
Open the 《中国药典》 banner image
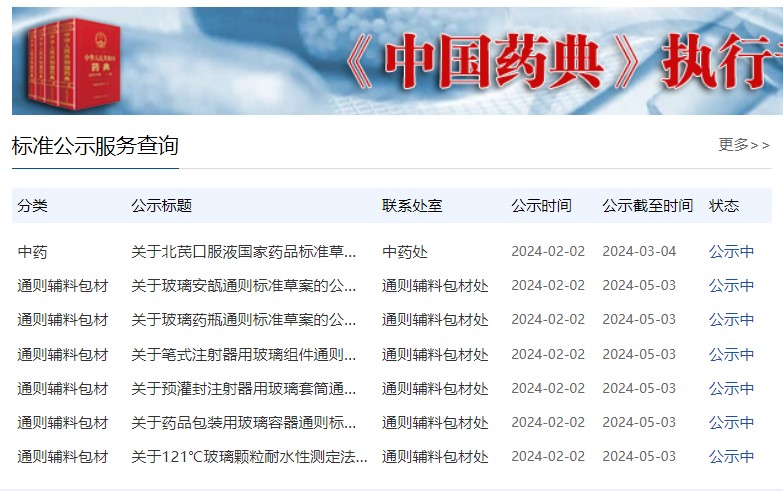397,61
